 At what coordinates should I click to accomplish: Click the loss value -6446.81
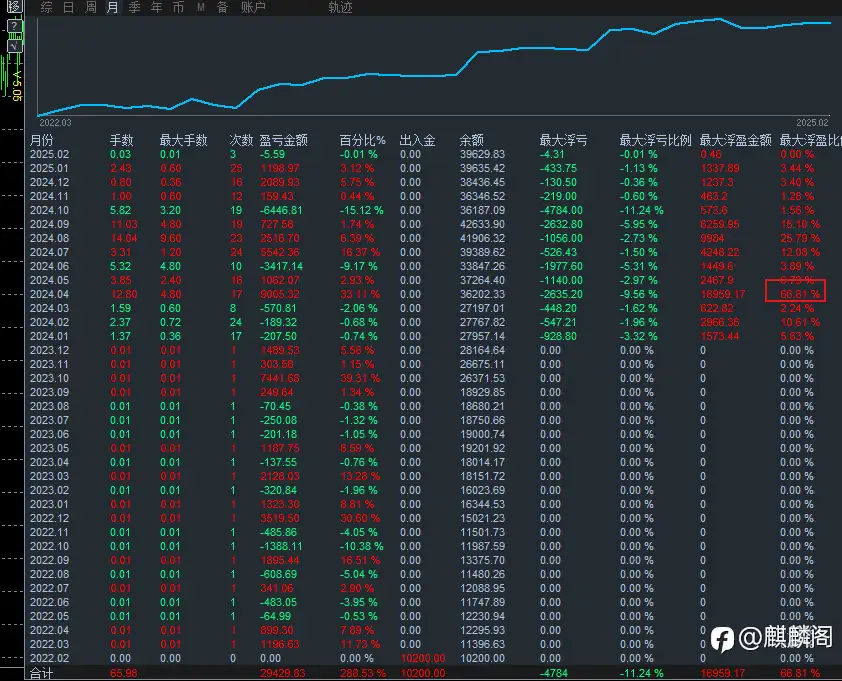tap(281, 210)
